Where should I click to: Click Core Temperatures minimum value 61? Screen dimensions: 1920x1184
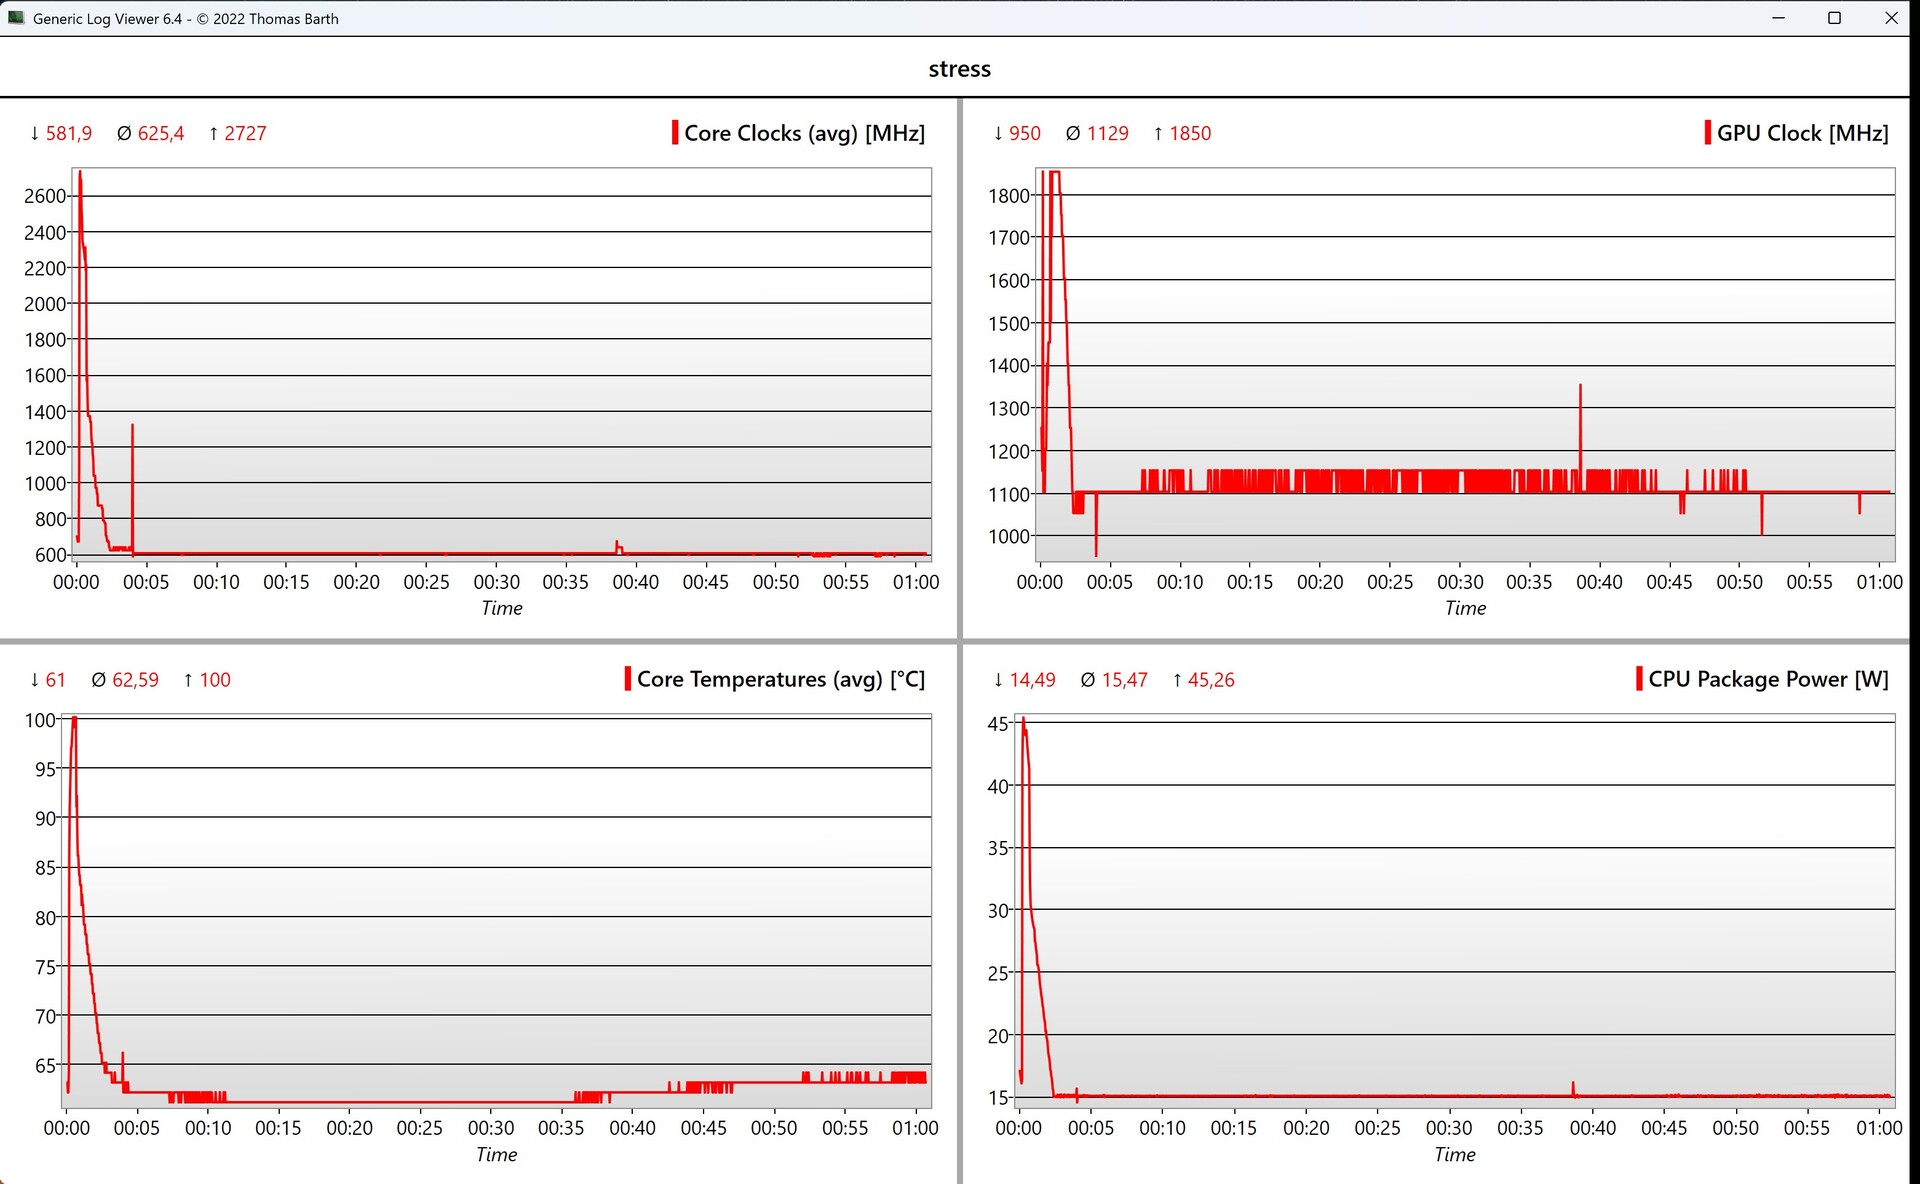[x=55, y=680]
